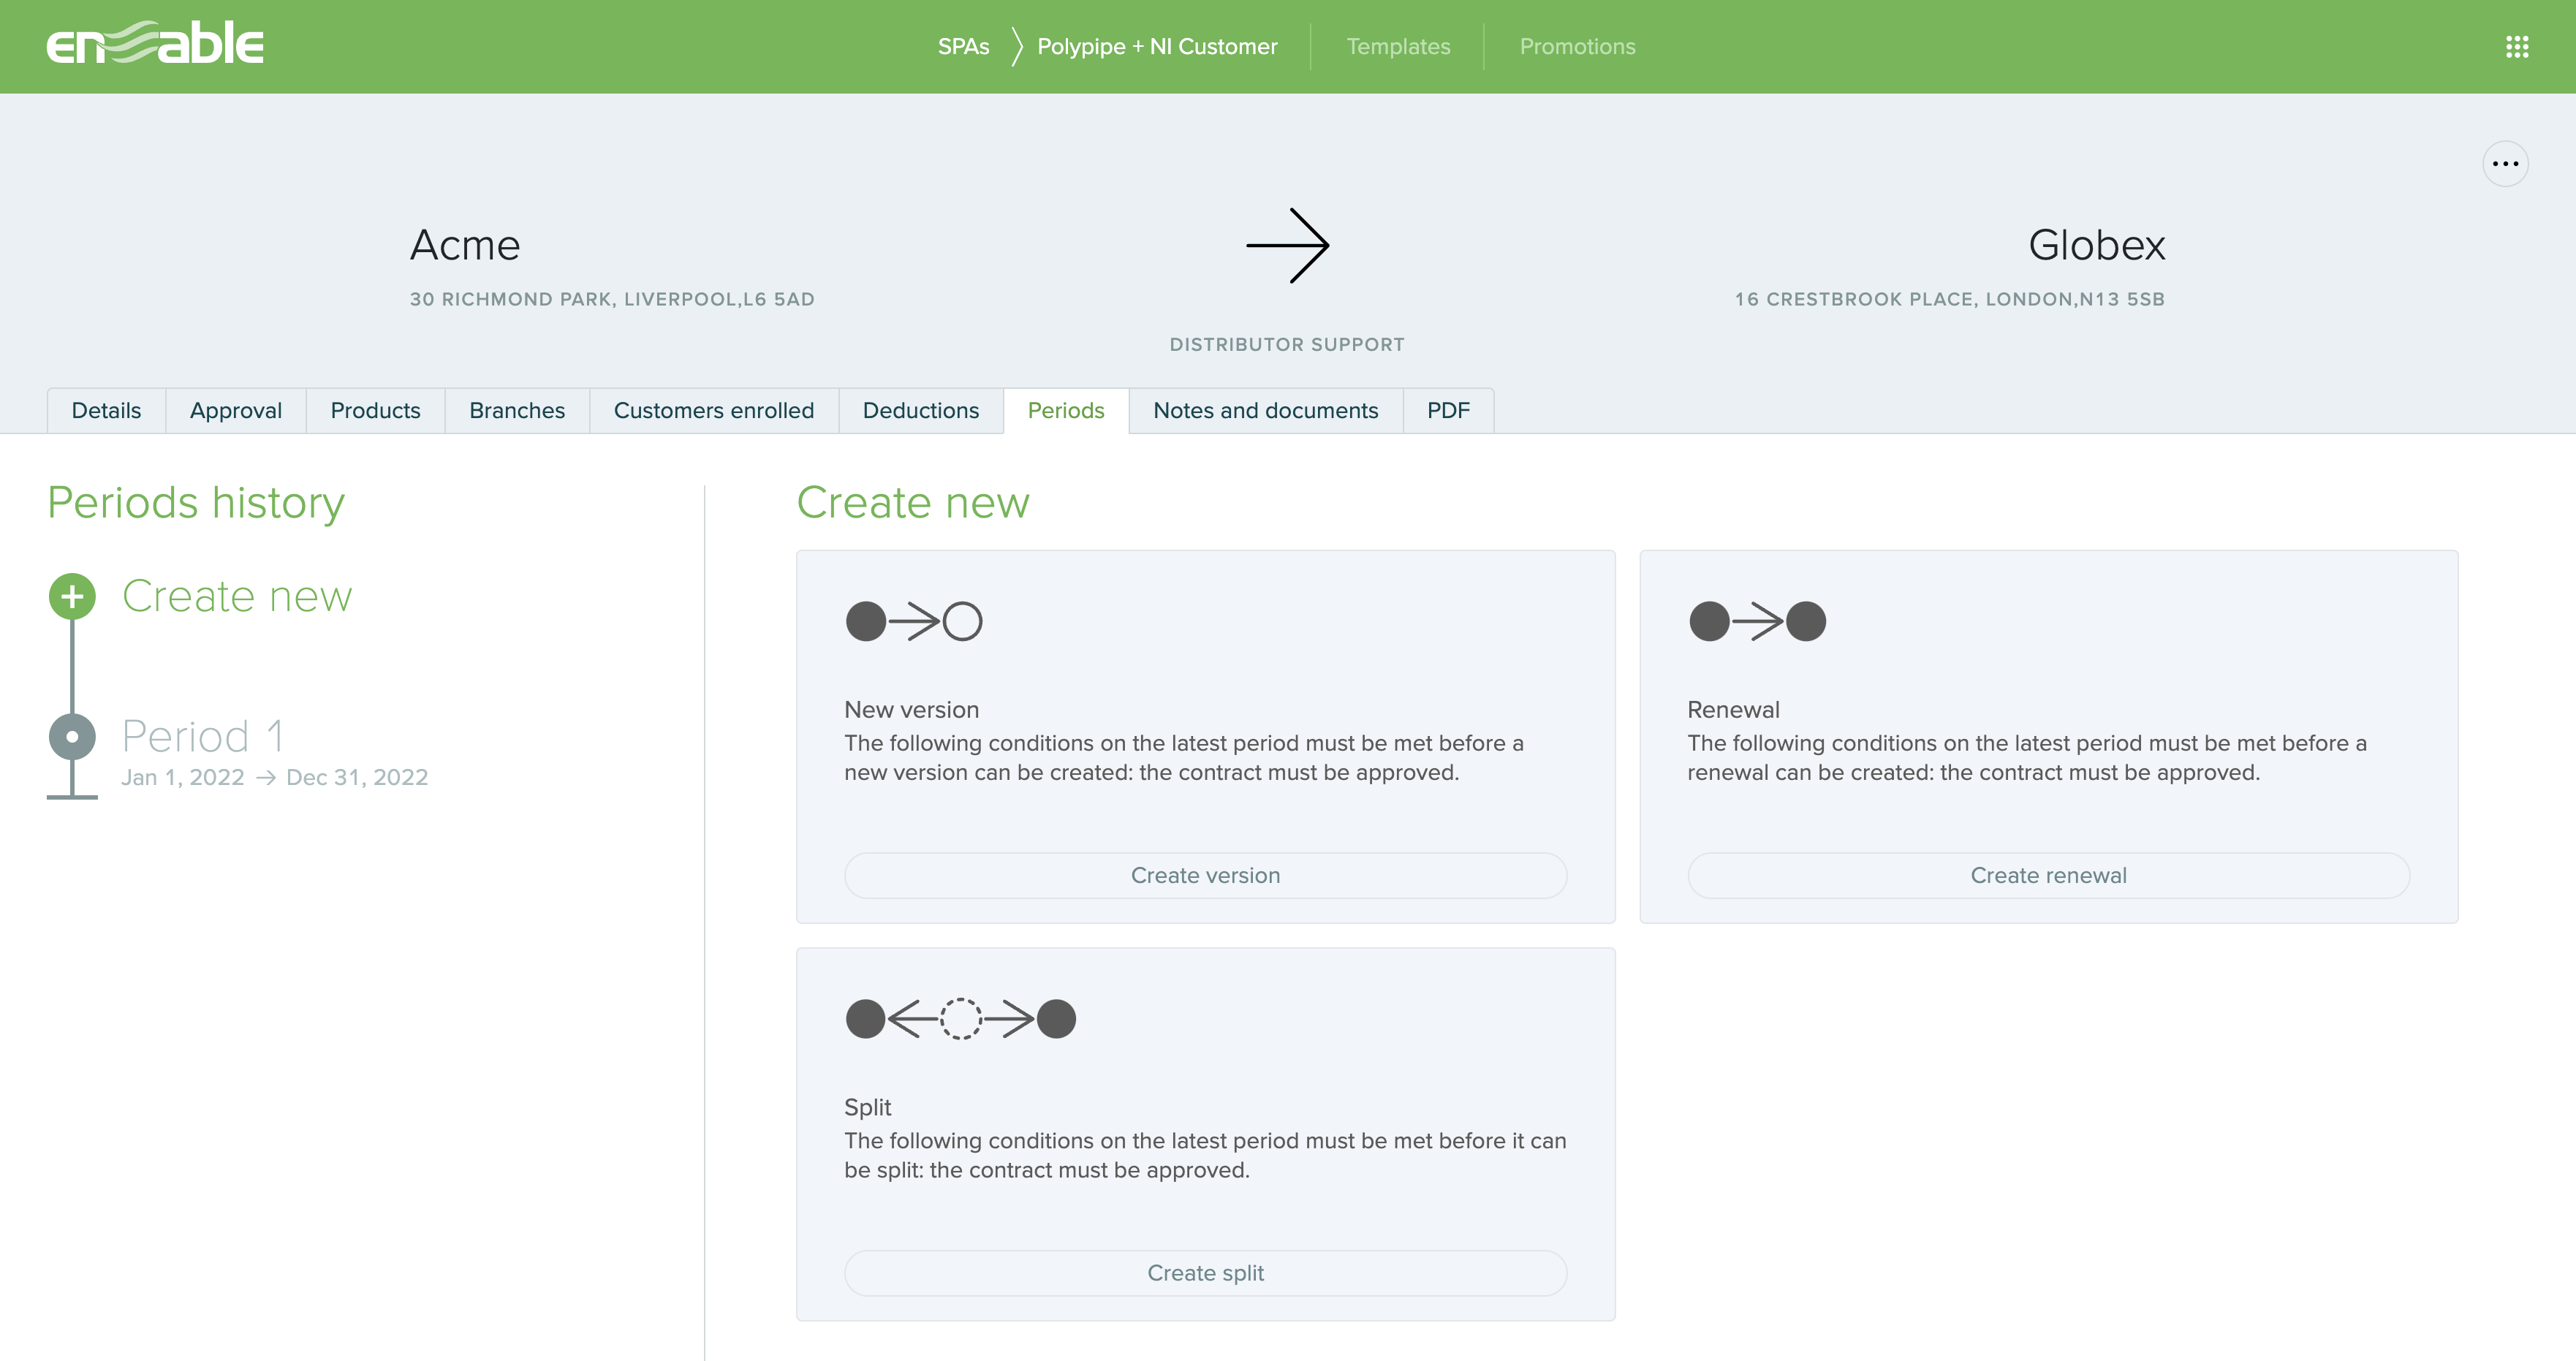Viewport: 2576px width, 1361px height.
Task: Open the Promotions navigation item
Action: pos(1577,47)
